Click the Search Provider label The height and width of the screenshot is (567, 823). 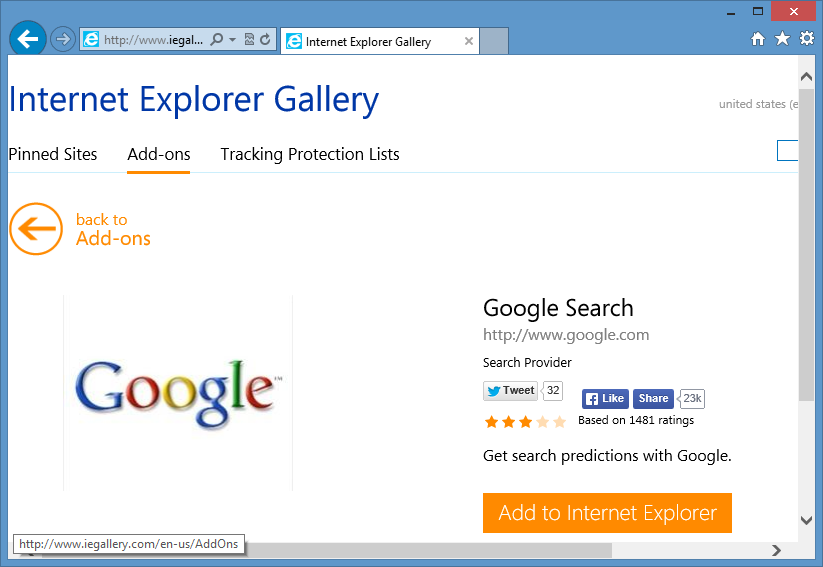click(527, 363)
